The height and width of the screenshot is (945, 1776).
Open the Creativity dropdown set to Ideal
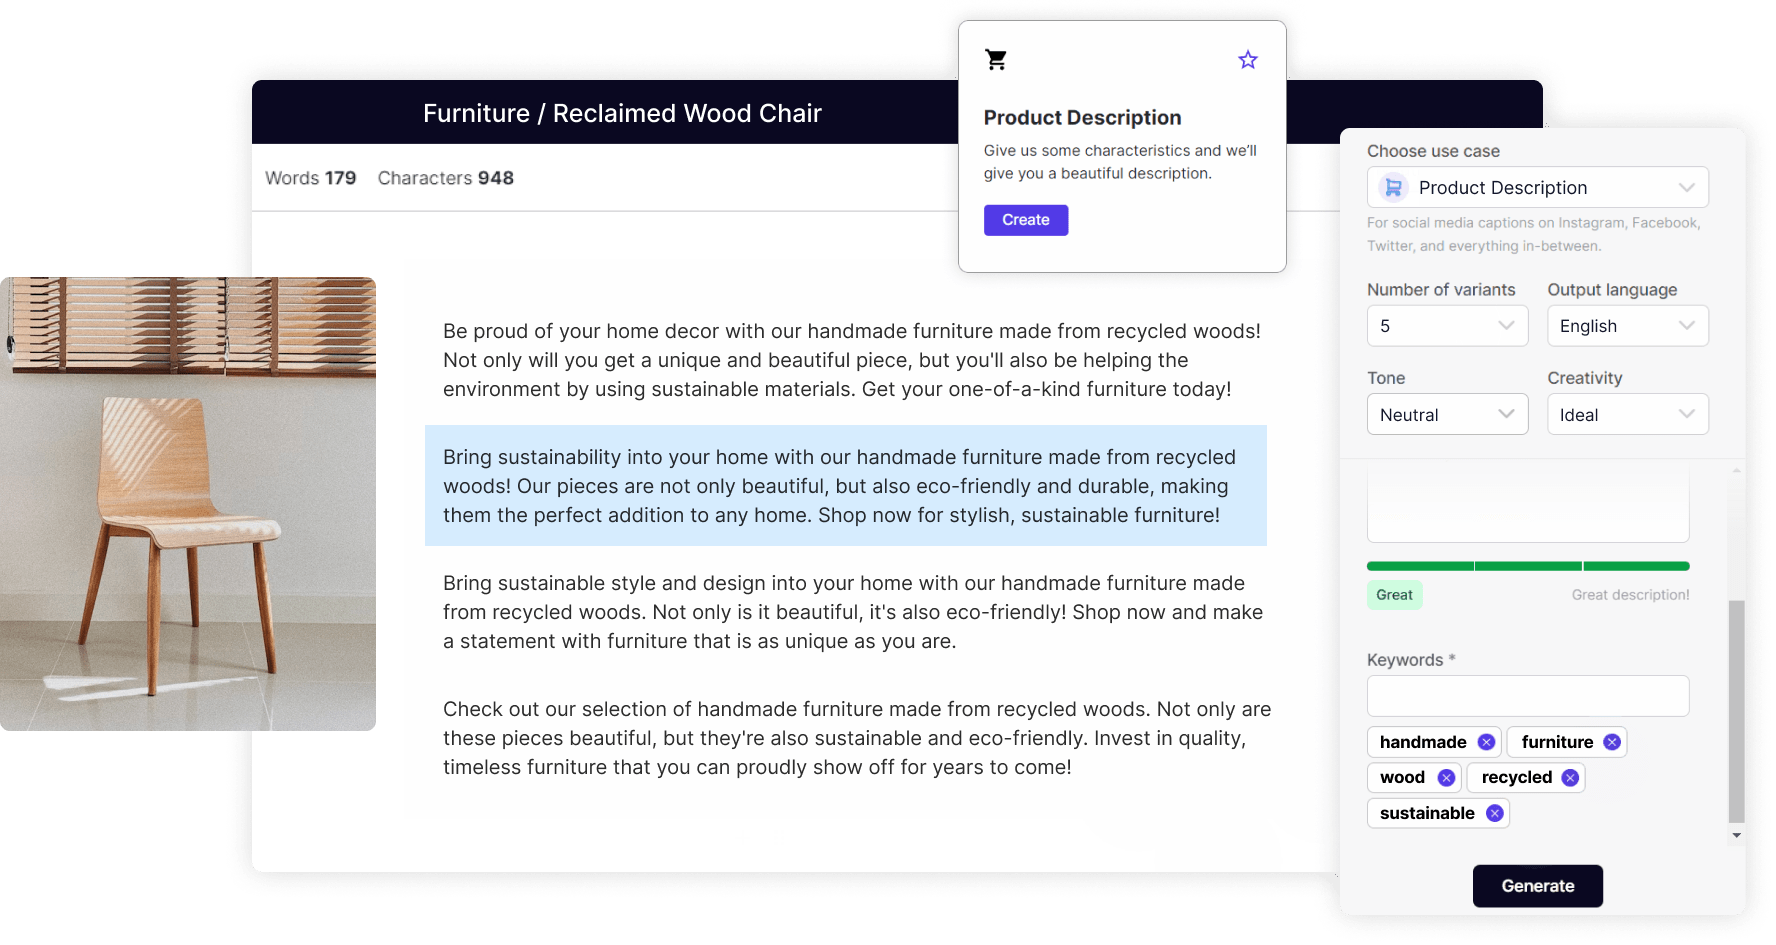[x=1628, y=414]
